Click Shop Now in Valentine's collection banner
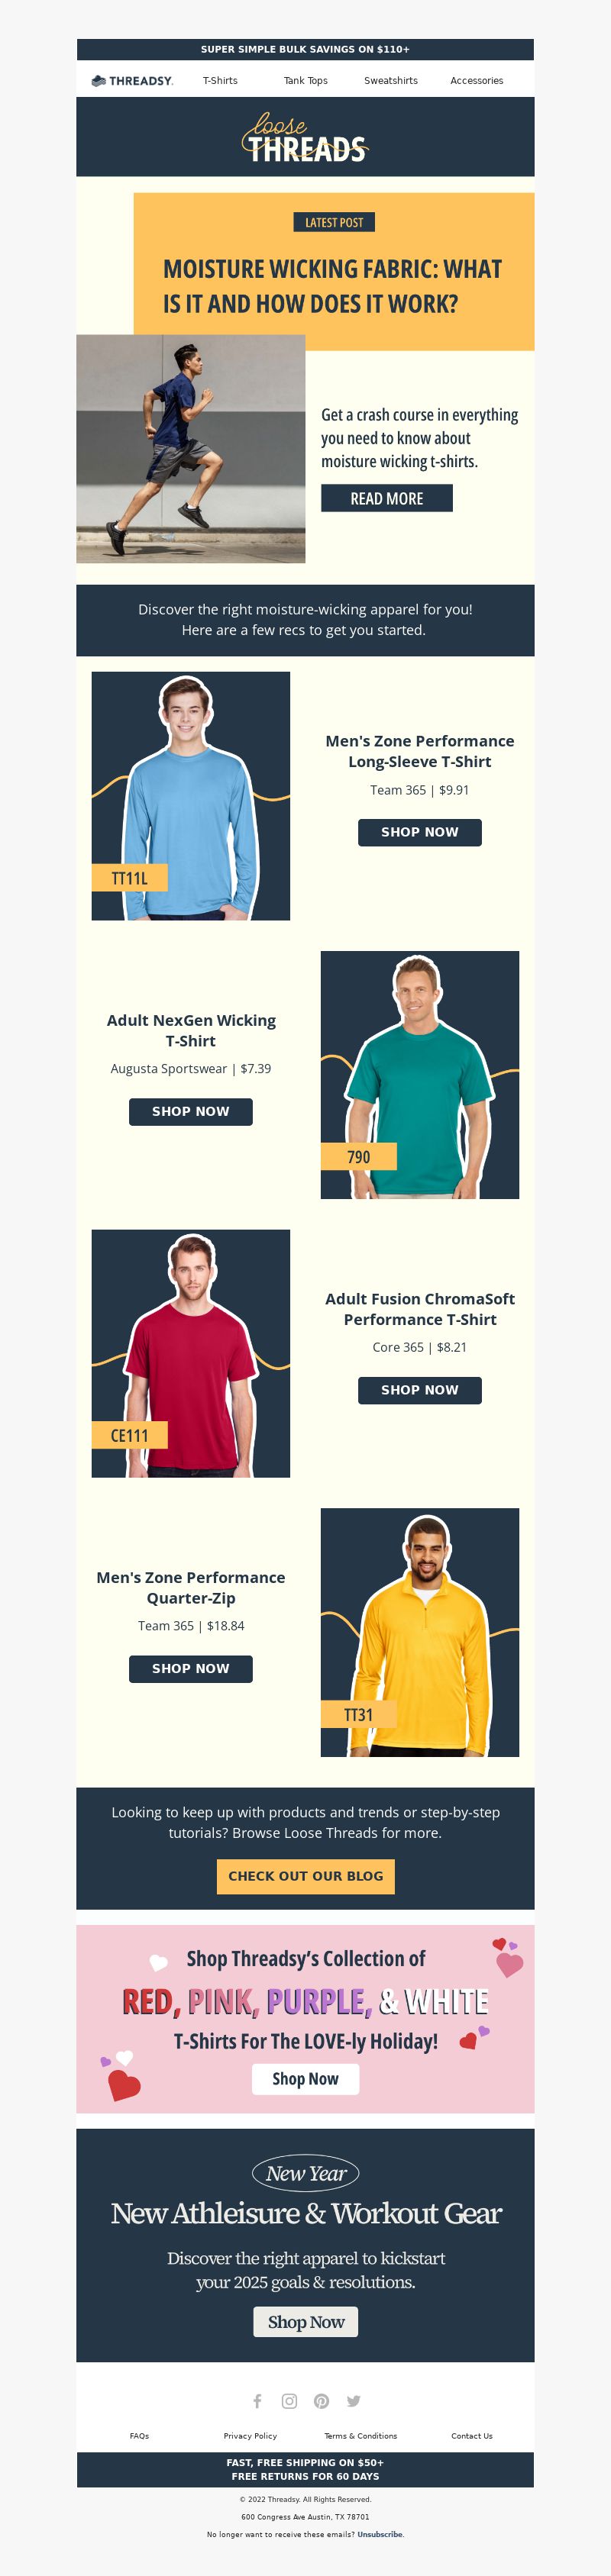This screenshot has height=2576, width=611. (305, 2079)
